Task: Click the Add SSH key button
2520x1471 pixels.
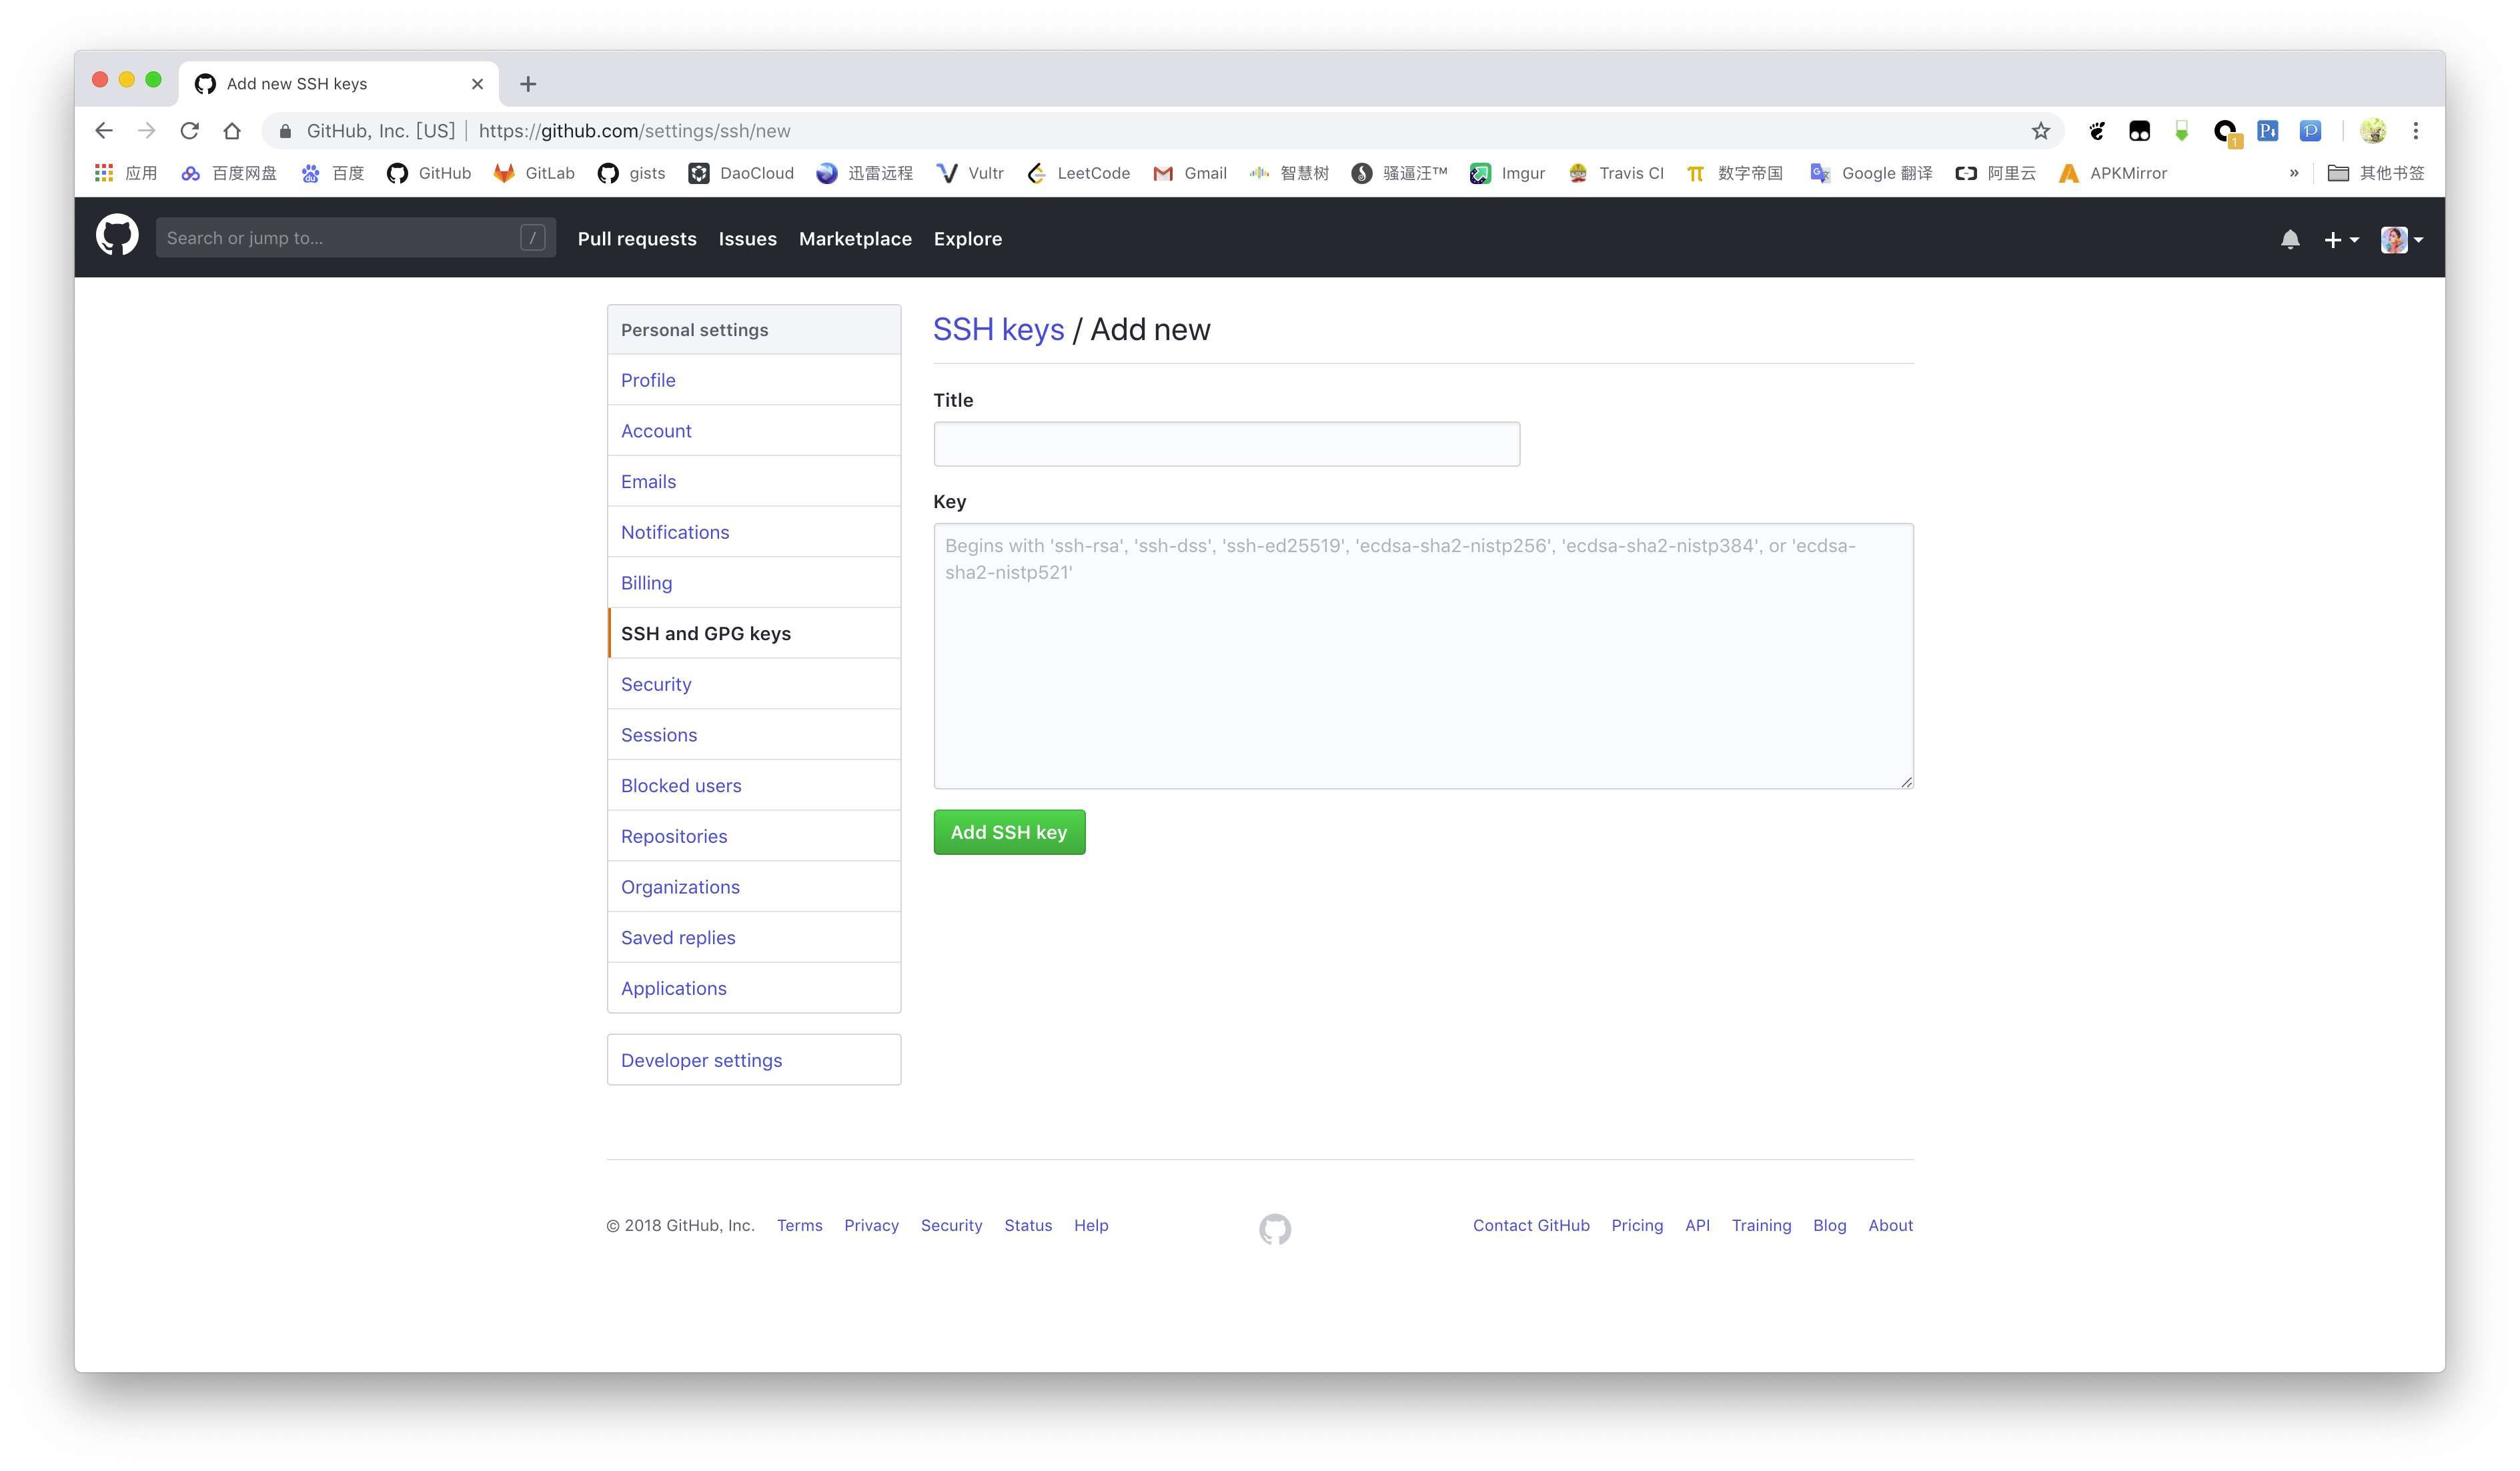Action: tap(1009, 832)
